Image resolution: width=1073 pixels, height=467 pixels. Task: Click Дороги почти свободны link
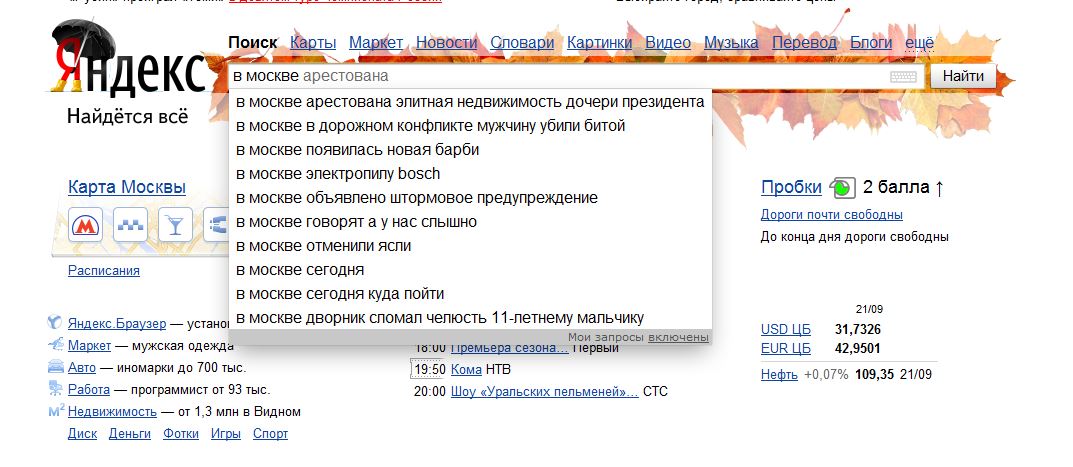coord(831,215)
